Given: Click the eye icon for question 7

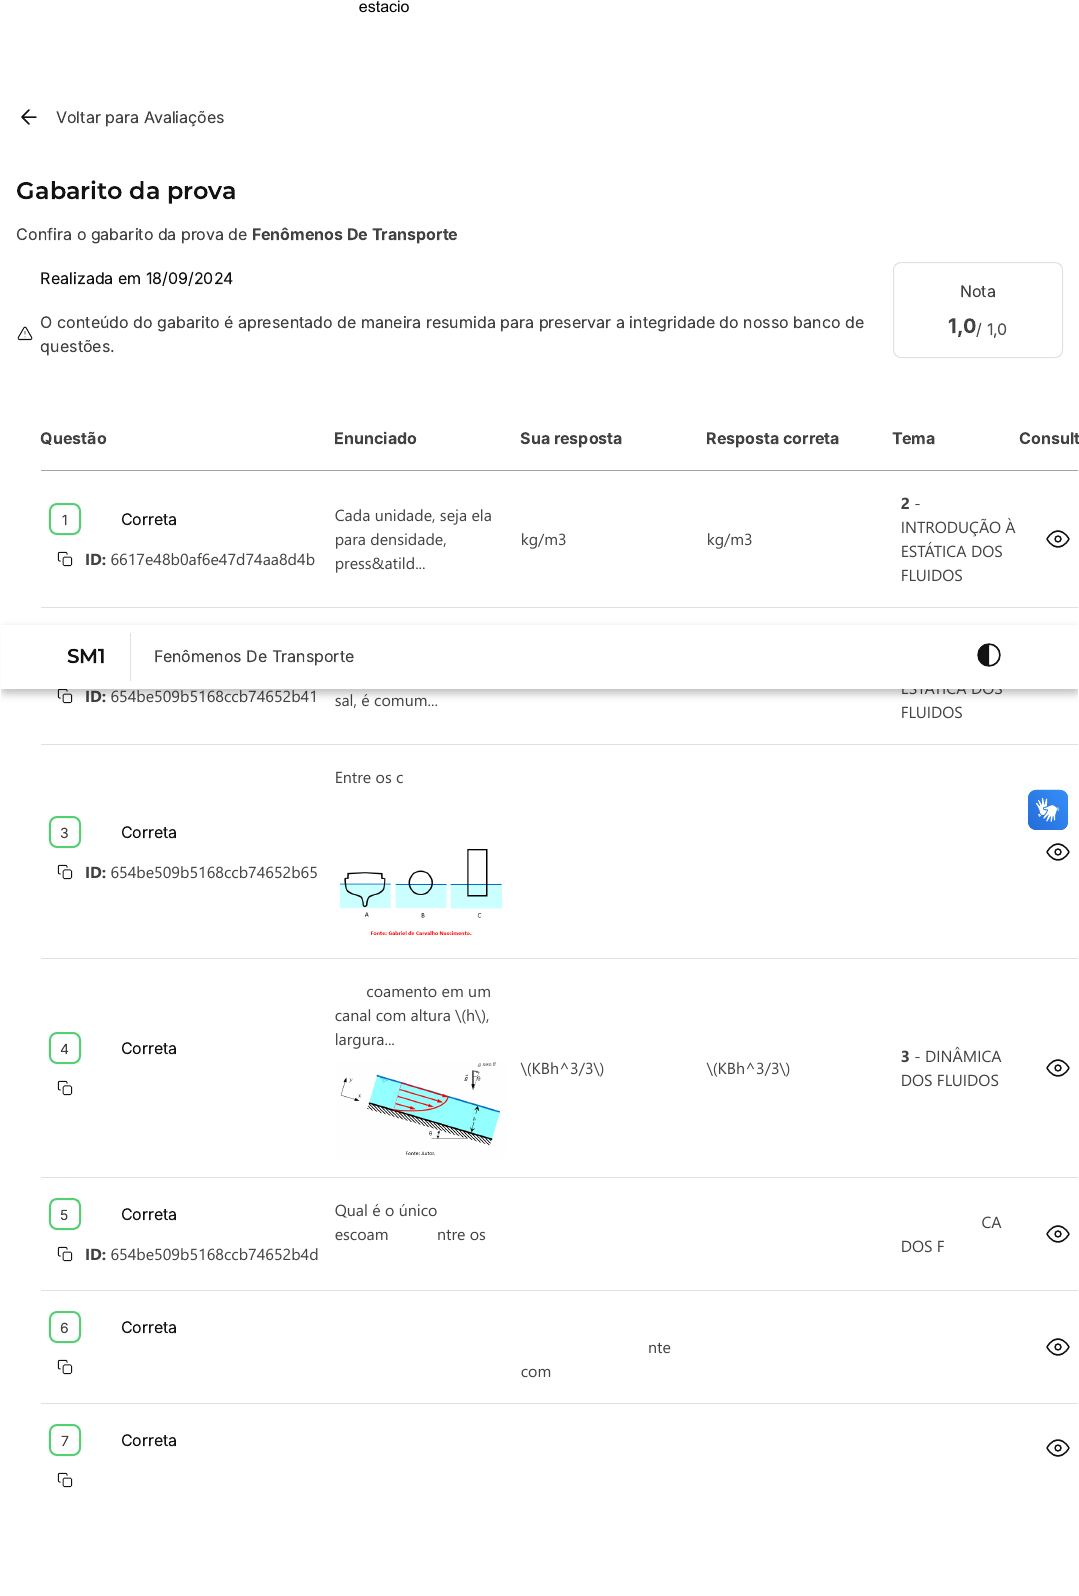Looking at the screenshot, I should [x=1057, y=1448].
